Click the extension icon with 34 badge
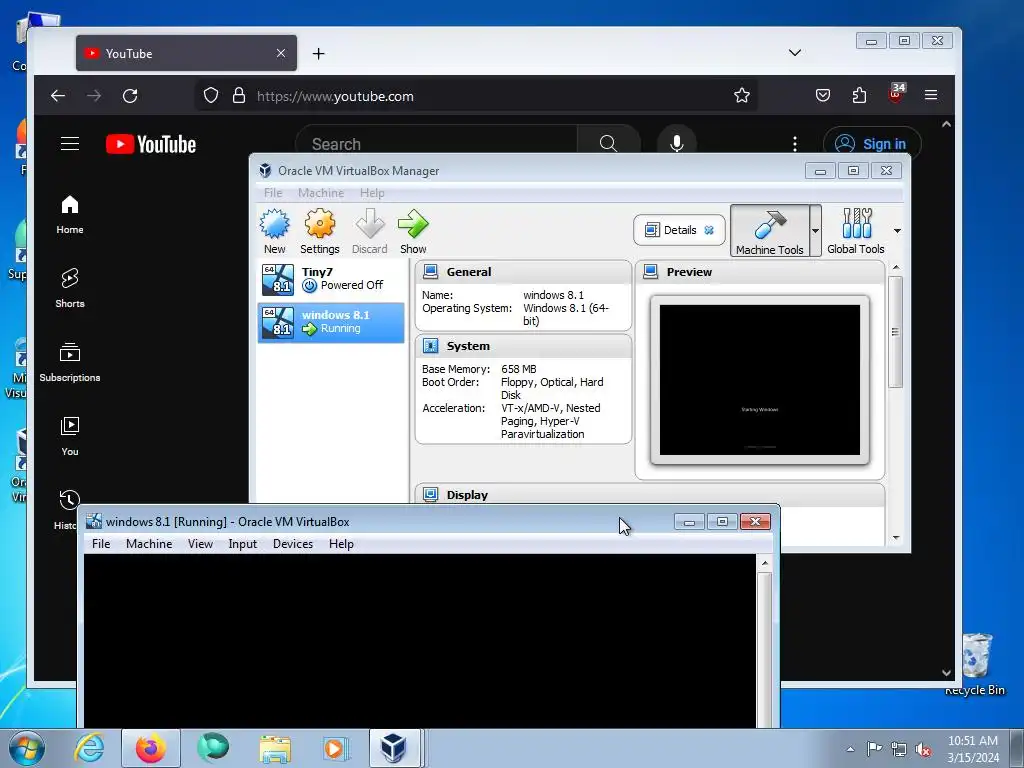The height and width of the screenshot is (768, 1024). point(897,93)
